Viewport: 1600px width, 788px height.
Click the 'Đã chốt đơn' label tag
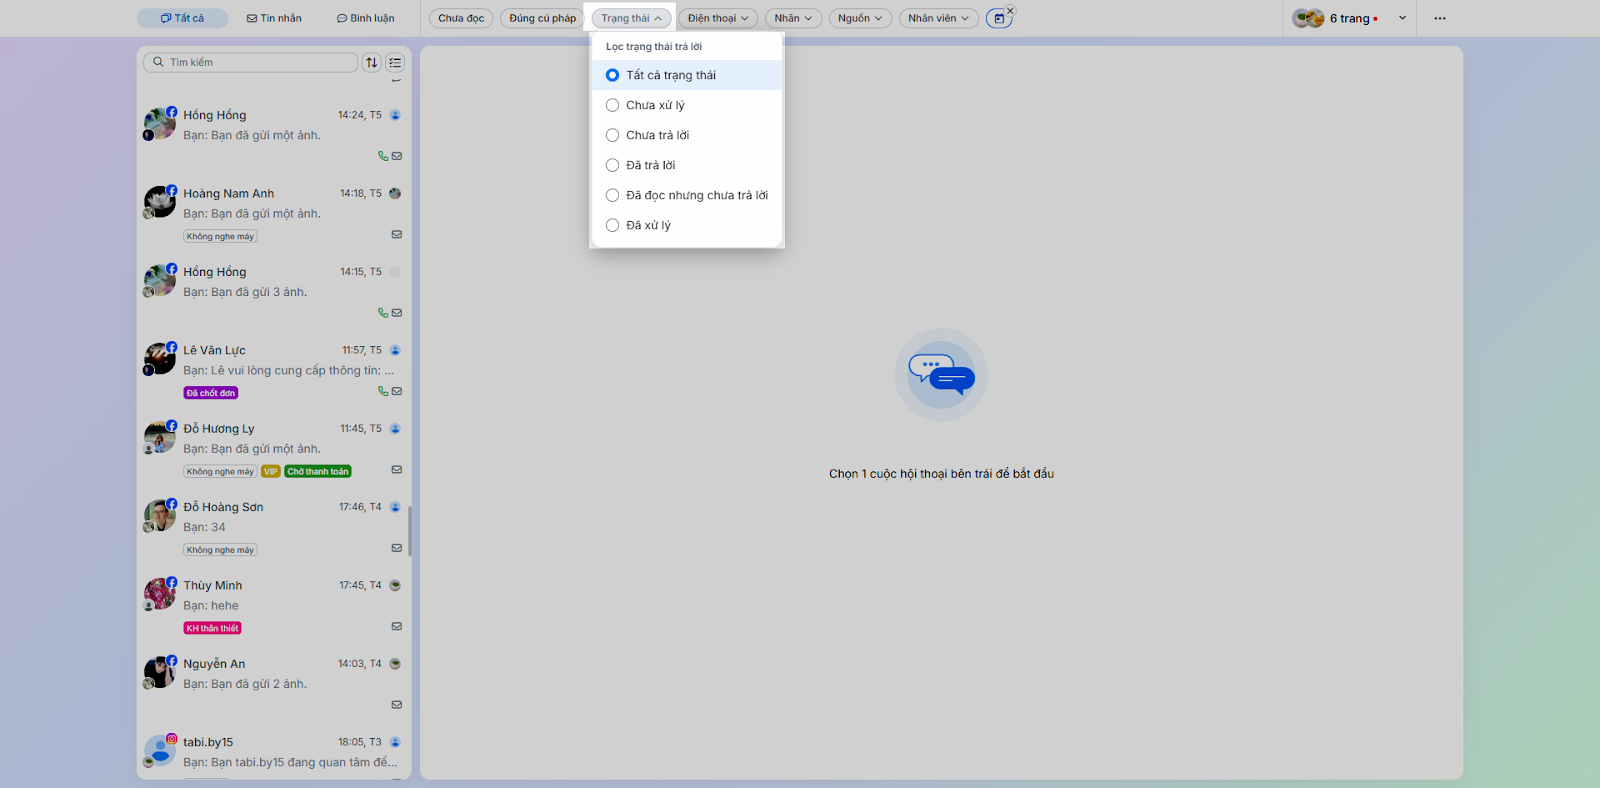211,393
